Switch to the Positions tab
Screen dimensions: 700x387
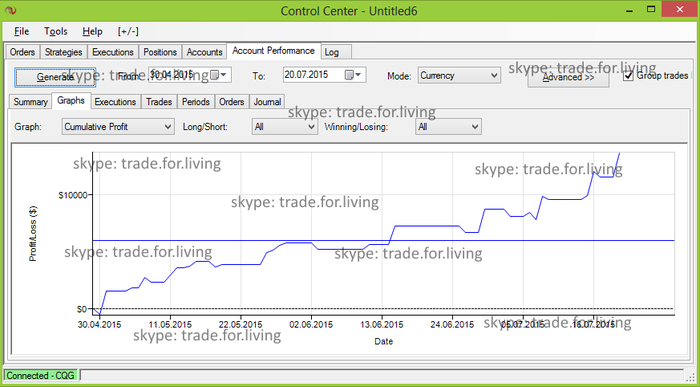click(x=160, y=52)
